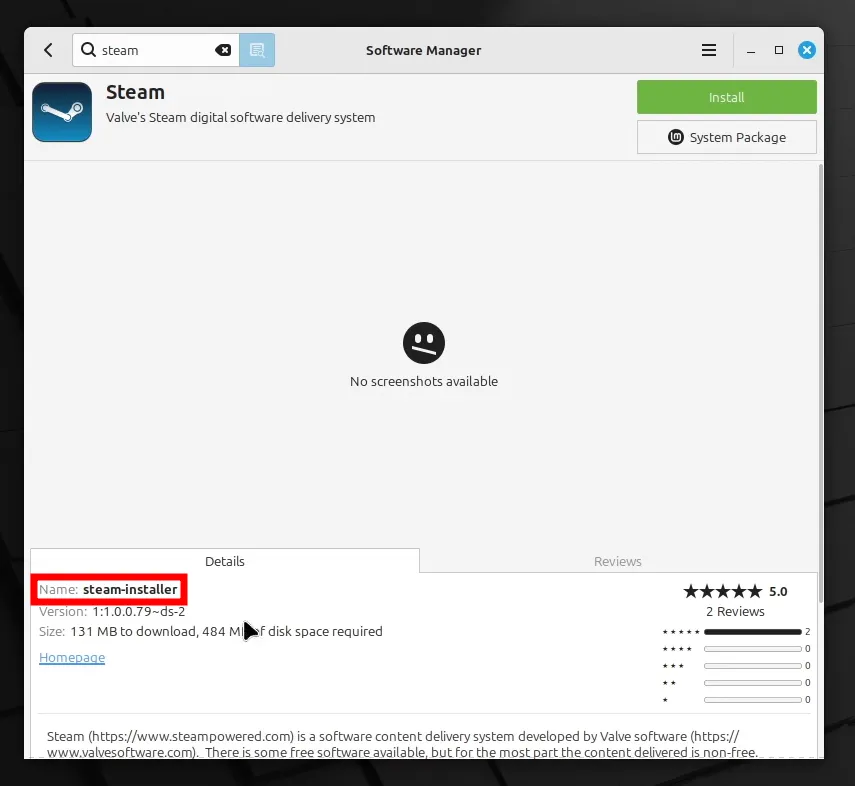The image size is (855, 786).
Task: Click the Steam application logo
Action: [62, 112]
